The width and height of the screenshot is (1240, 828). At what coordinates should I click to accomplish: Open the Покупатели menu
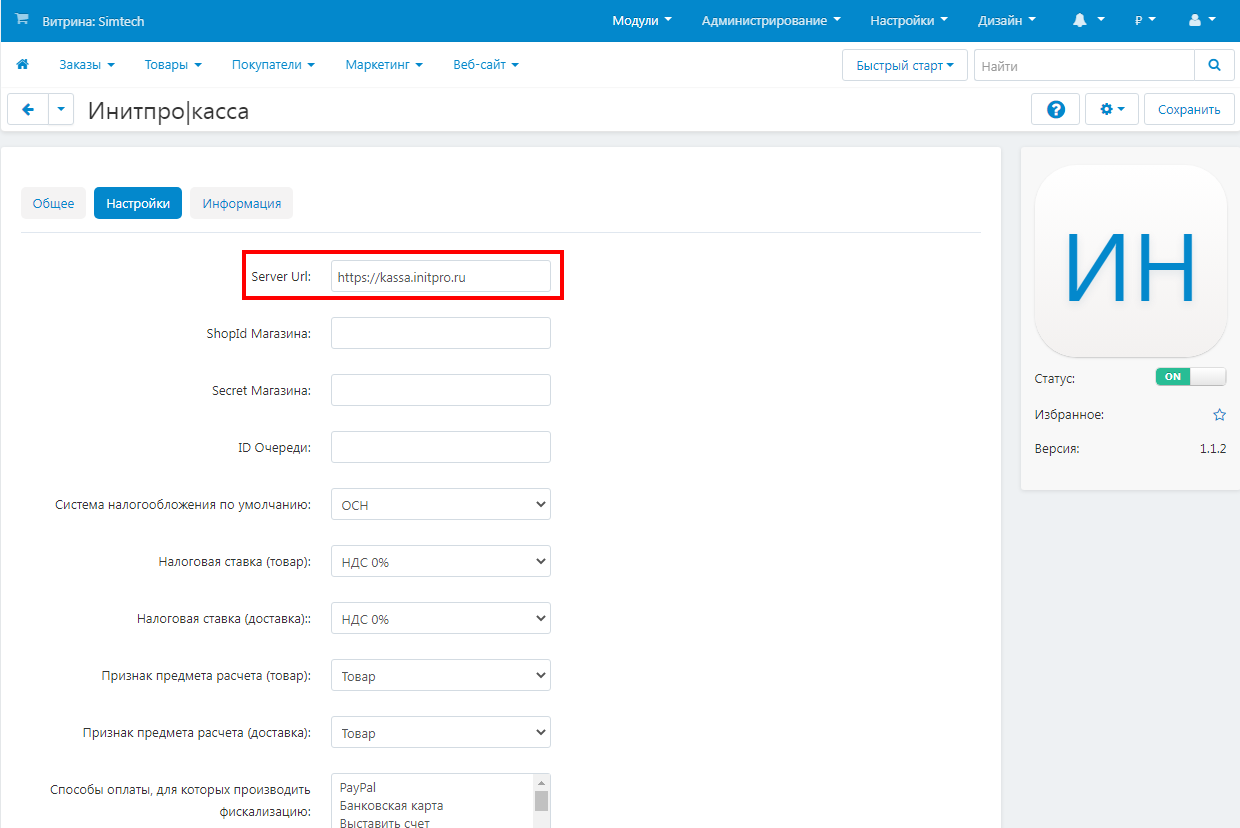273,65
